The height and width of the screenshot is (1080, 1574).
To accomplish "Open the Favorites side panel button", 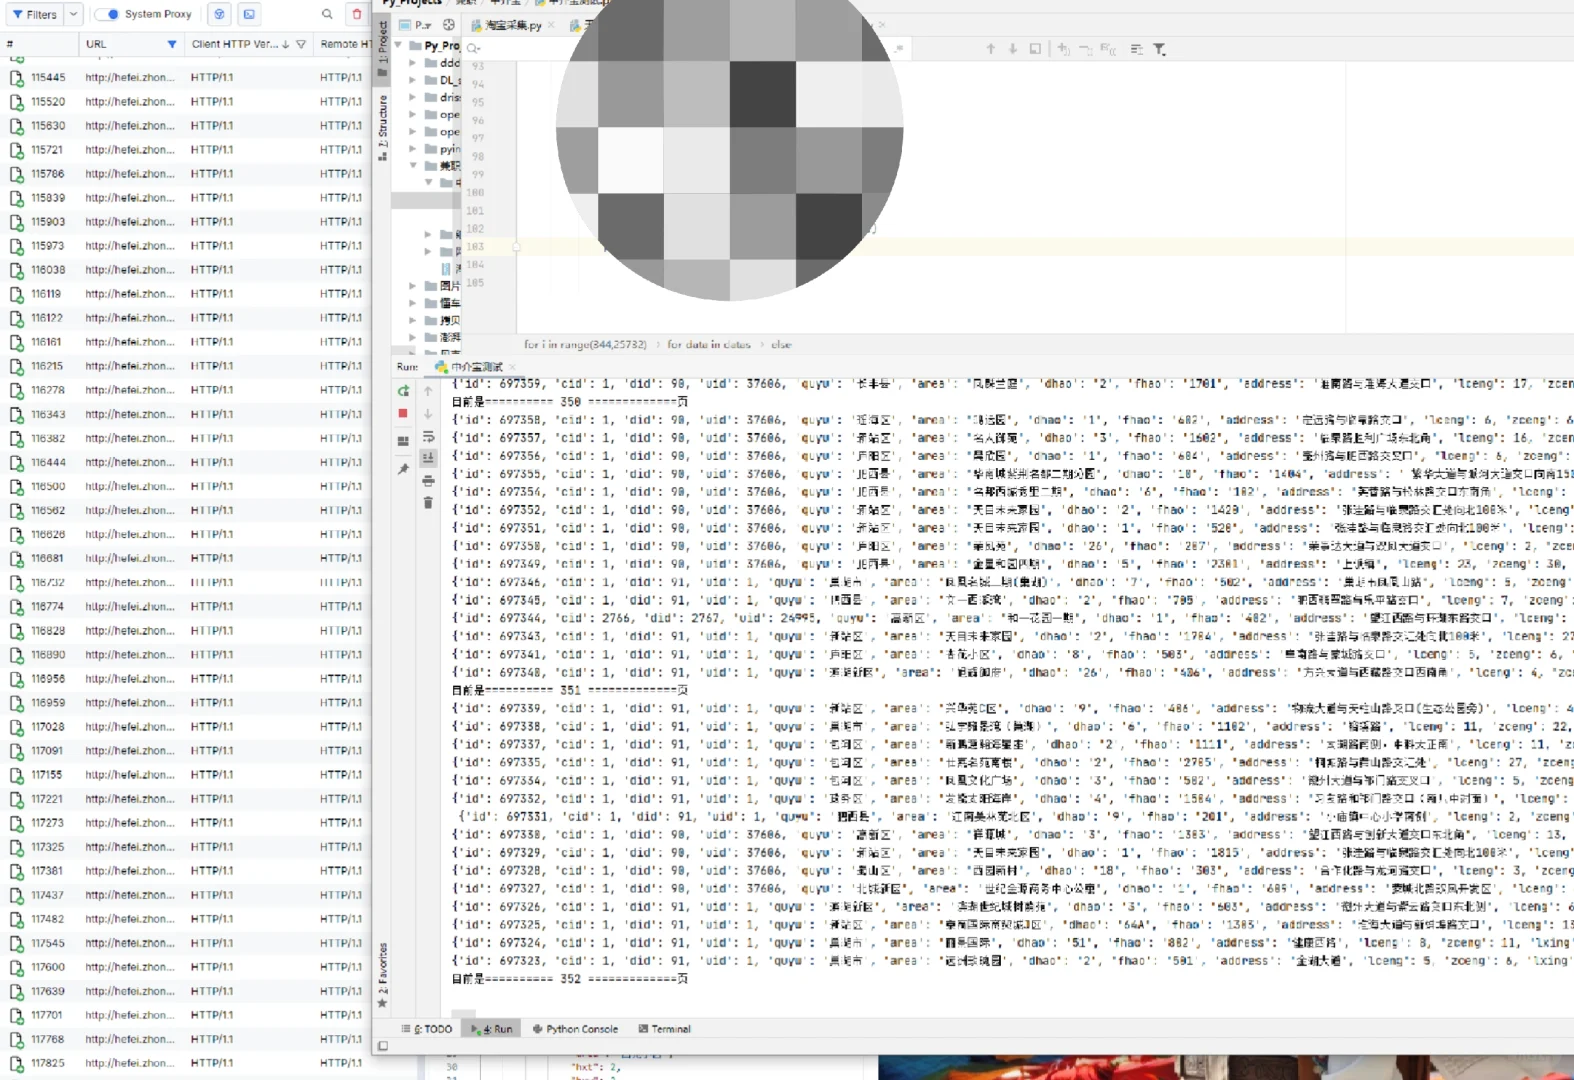I will (382, 975).
